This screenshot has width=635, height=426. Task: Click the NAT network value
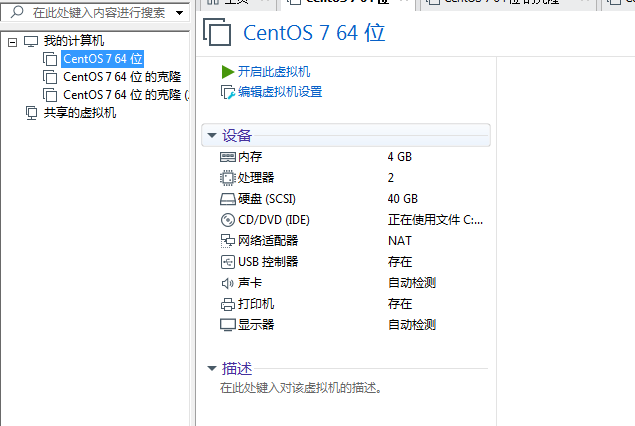tap(400, 241)
